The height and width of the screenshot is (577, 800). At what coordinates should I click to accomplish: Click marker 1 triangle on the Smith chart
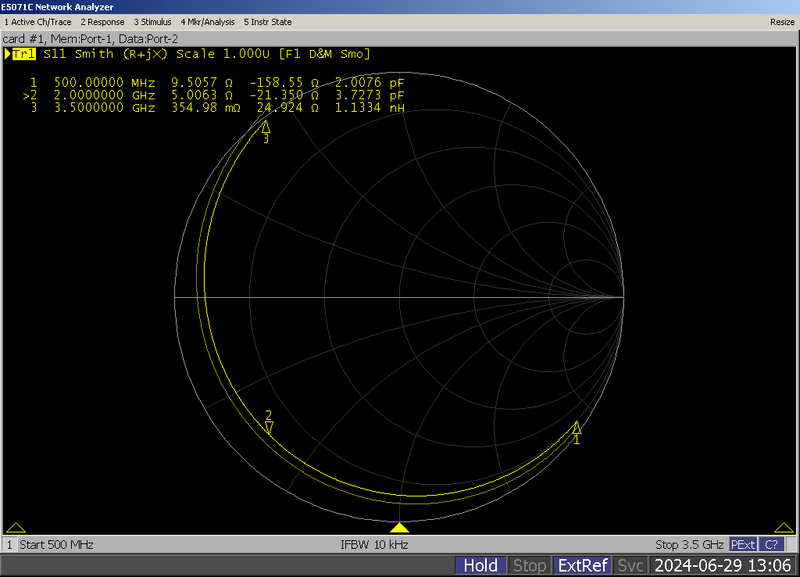(x=575, y=430)
